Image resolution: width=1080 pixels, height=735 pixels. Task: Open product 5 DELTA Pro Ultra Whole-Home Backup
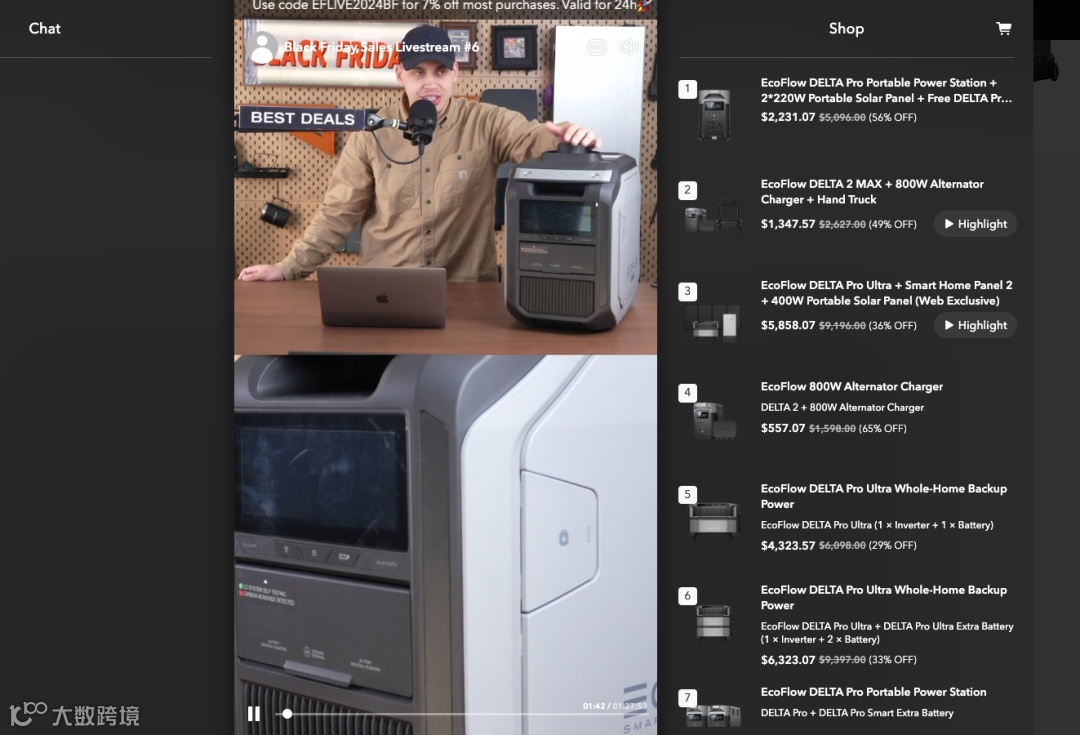coord(884,496)
